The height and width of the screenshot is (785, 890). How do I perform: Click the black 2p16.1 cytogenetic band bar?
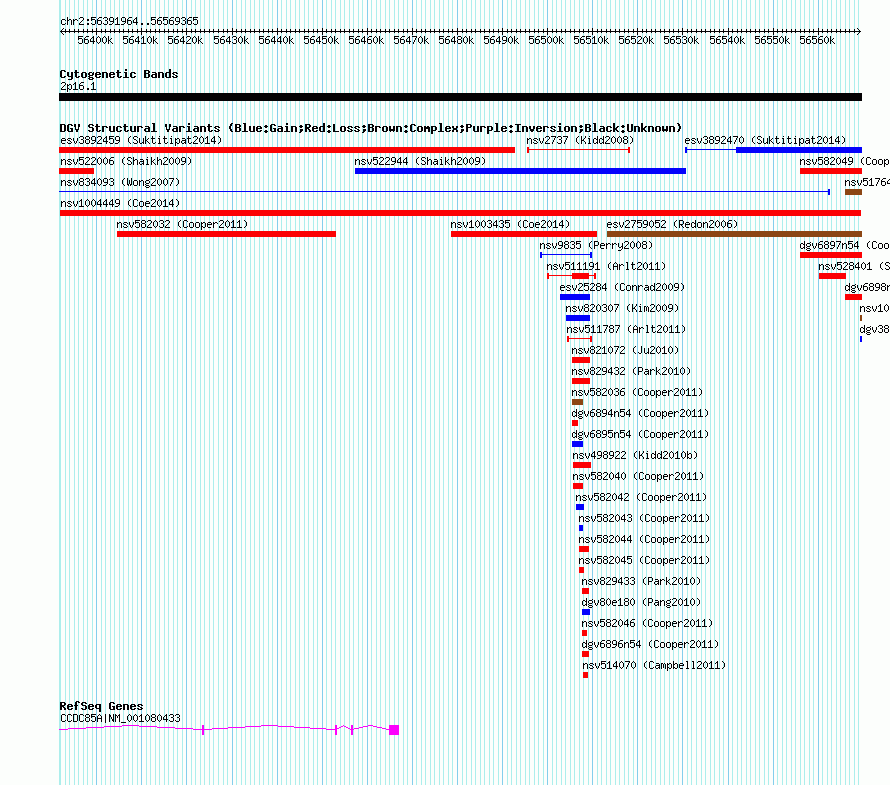pyautogui.click(x=460, y=97)
